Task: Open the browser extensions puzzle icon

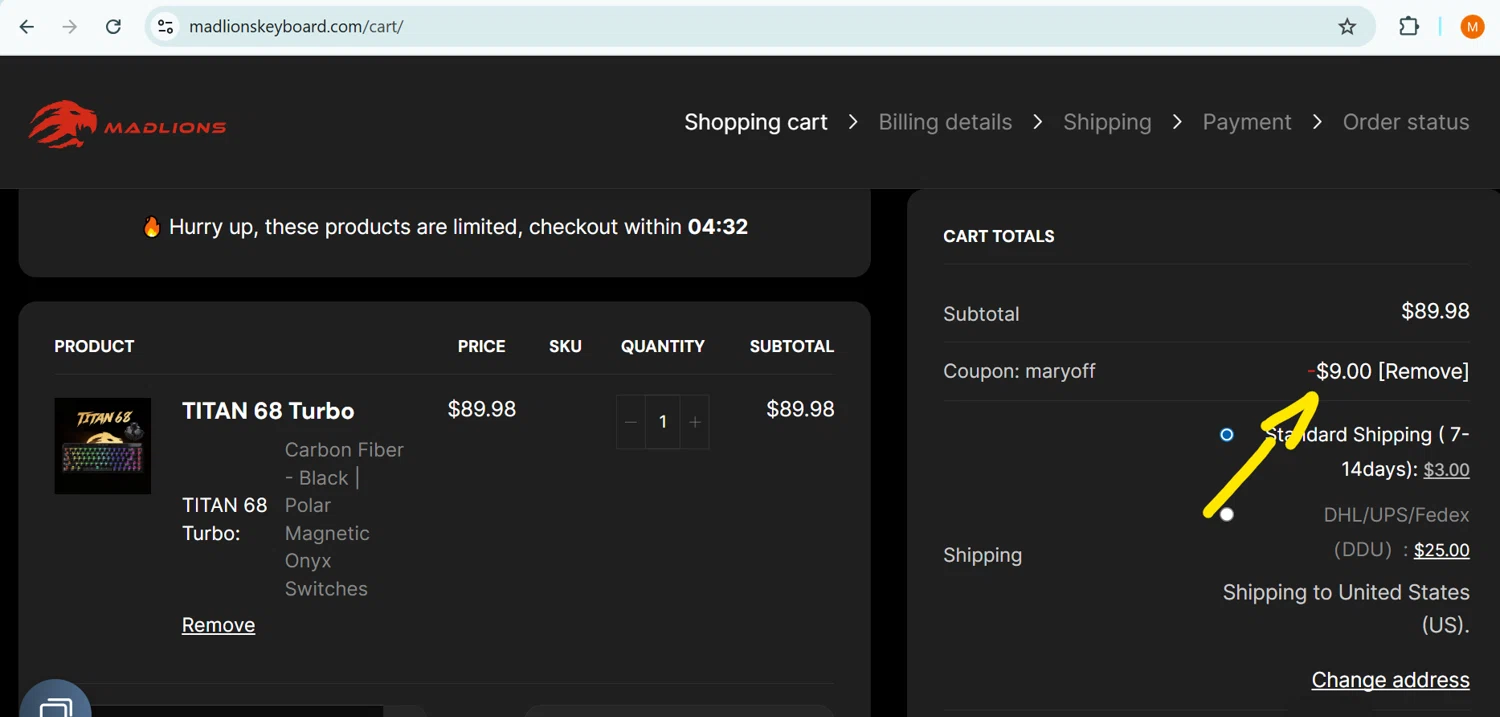Action: click(x=1409, y=27)
